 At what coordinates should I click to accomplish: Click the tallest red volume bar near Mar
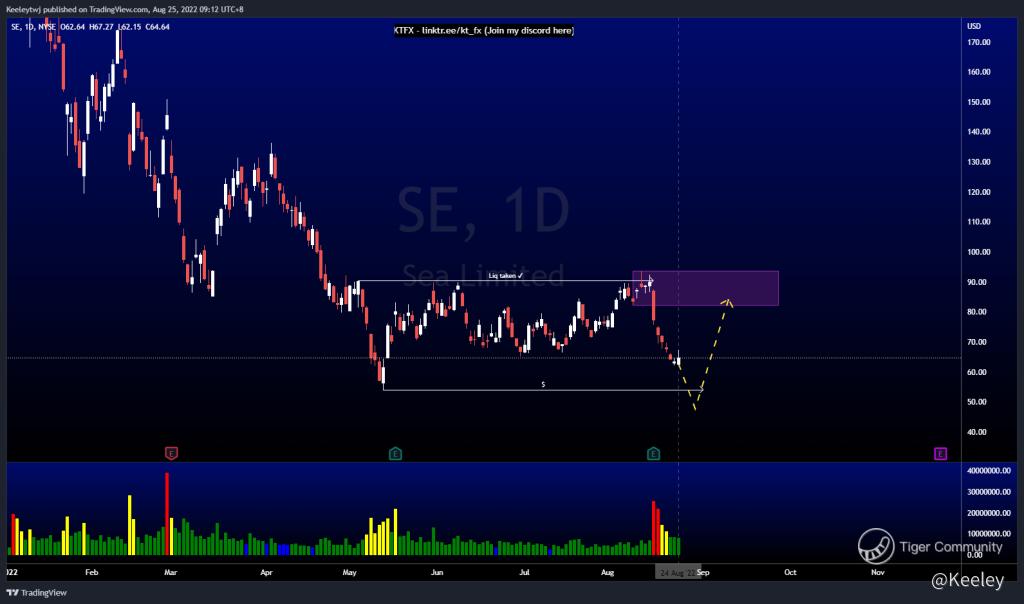click(167, 514)
